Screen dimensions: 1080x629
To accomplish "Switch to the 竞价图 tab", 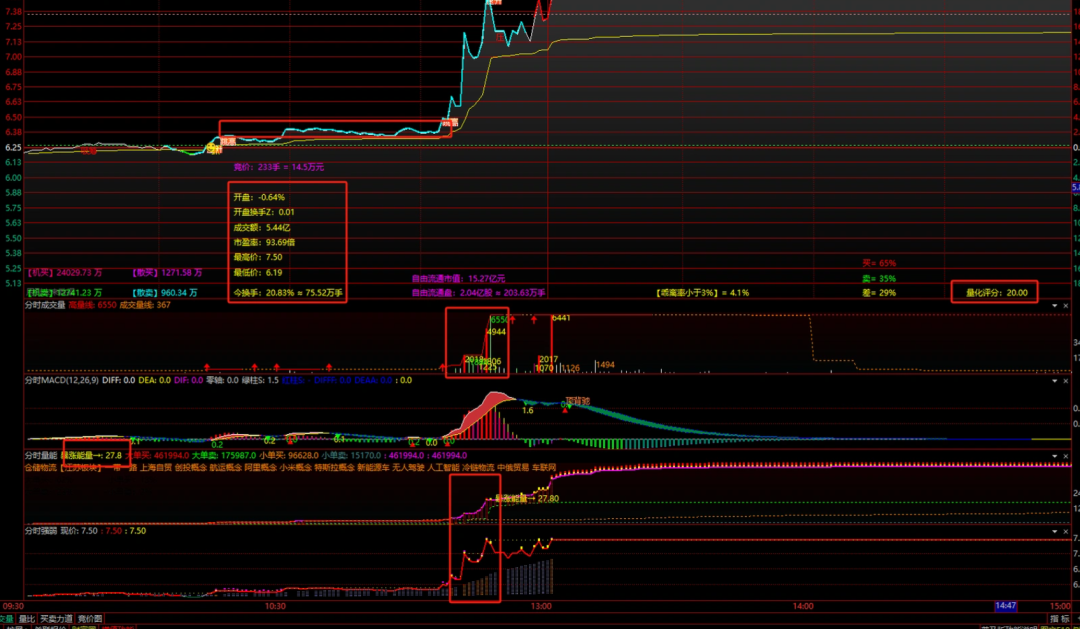I will [x=90, y=619].
